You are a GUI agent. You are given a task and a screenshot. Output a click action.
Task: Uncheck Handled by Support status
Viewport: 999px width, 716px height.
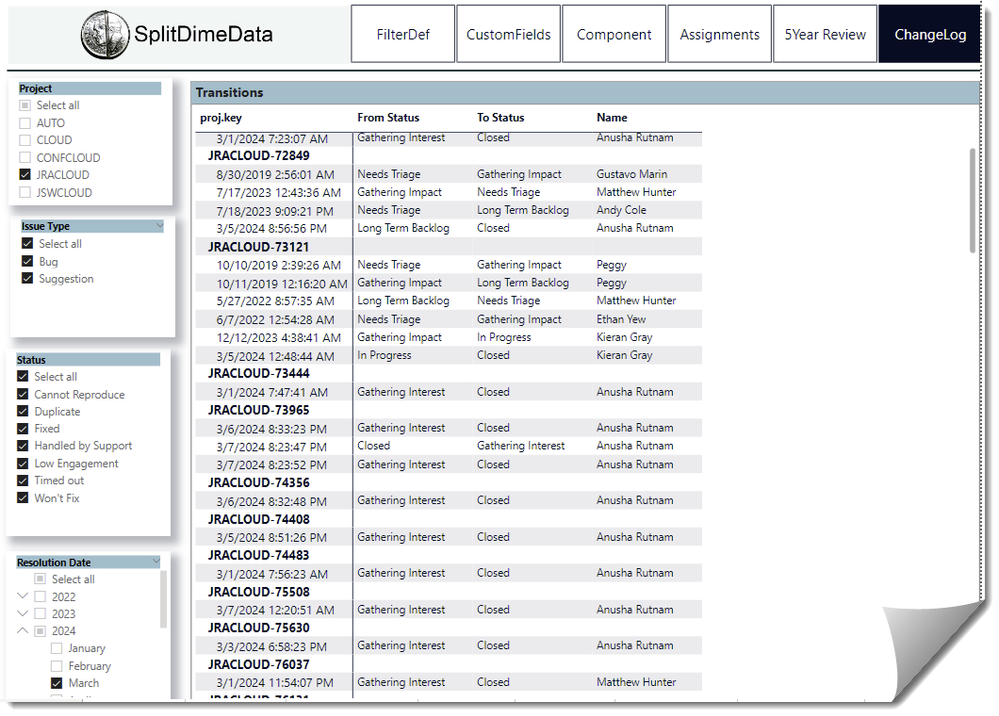click(23, 446)
